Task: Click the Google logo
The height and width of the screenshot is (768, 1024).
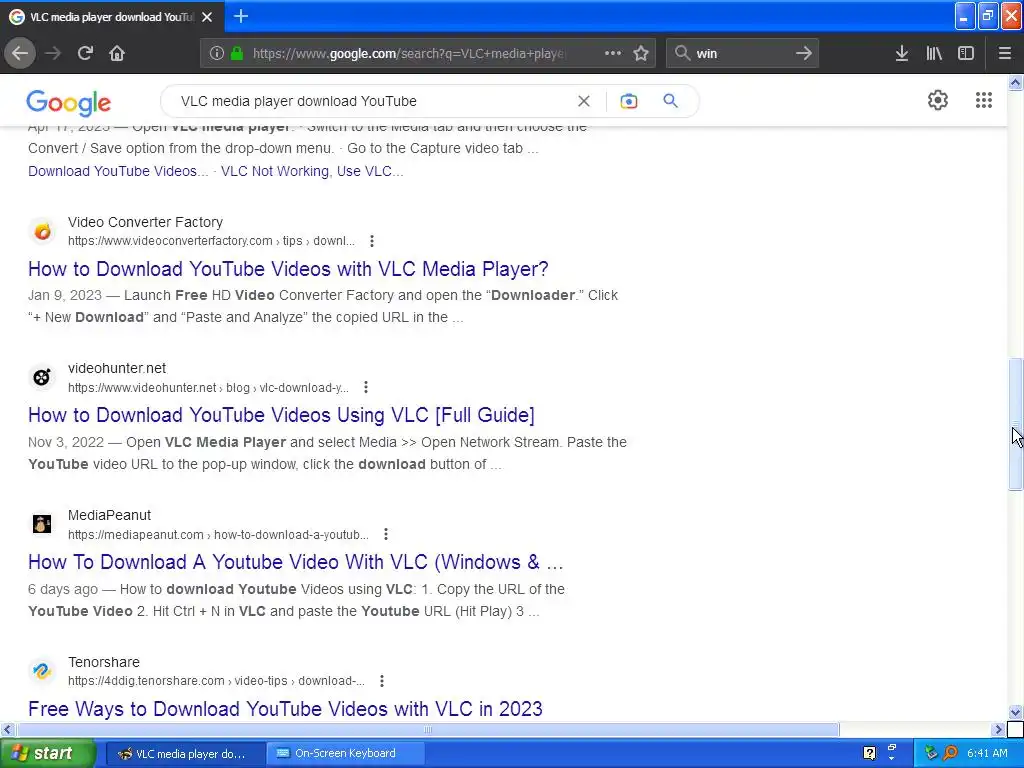Action: click(69, 103)
